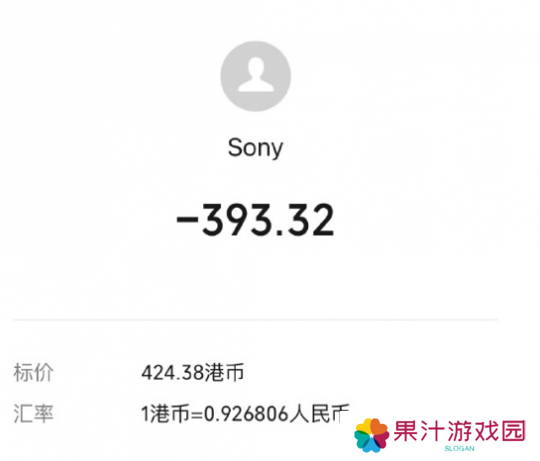The height and width of the screenshot is (461, 540).
Task: Click the SLOGAN text under watermark
Action: pyautogui.click(x=459, y=449)
